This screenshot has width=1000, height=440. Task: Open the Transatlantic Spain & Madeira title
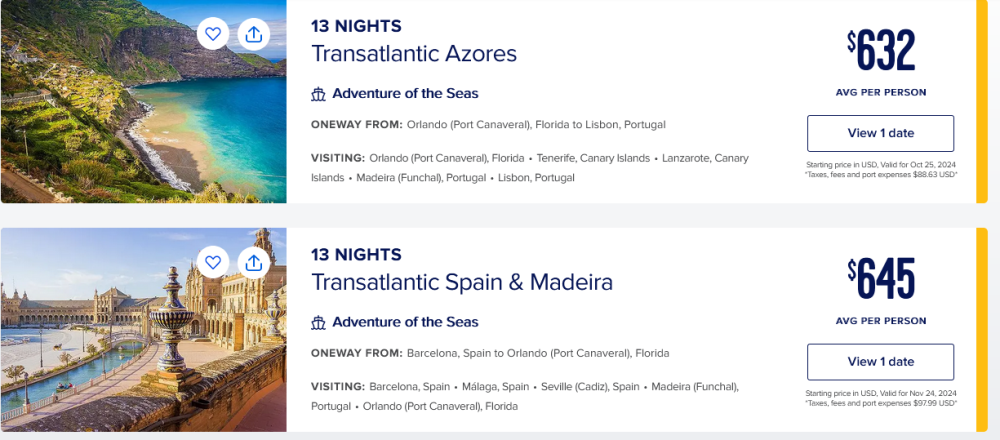tap(462, 282)
